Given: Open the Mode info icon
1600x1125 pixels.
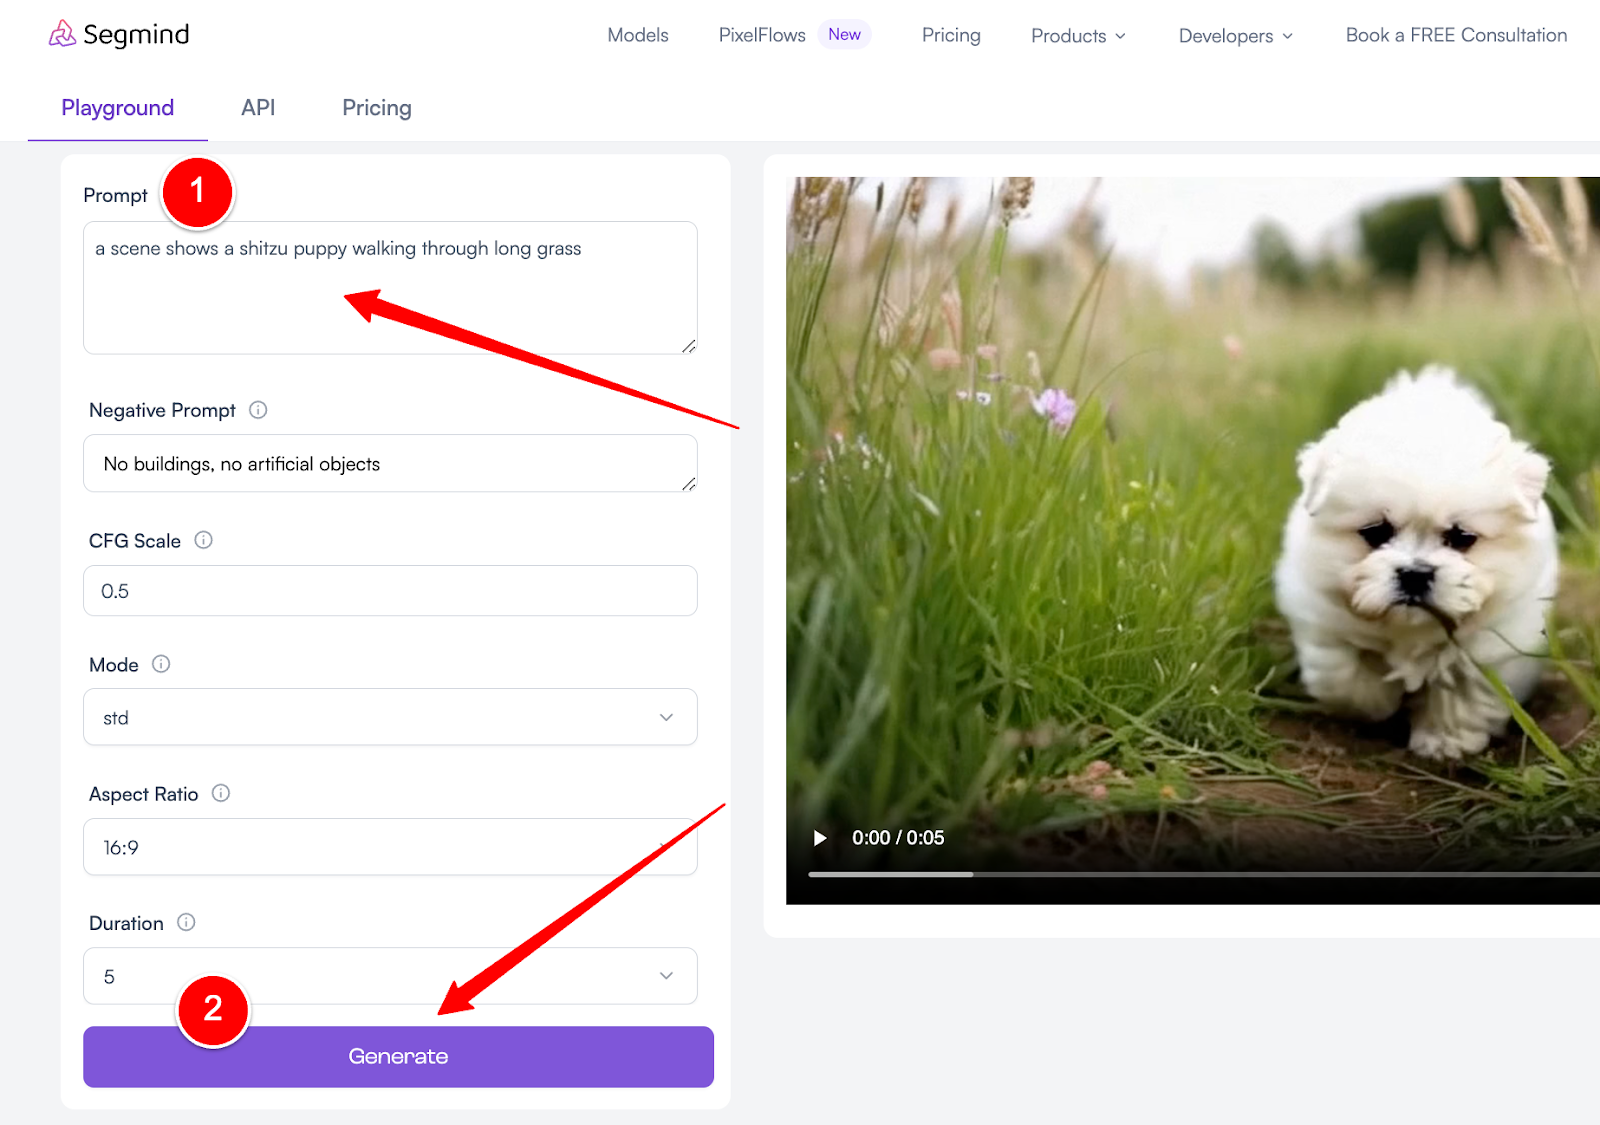Looking at the screenshot, I should [161, 664].
